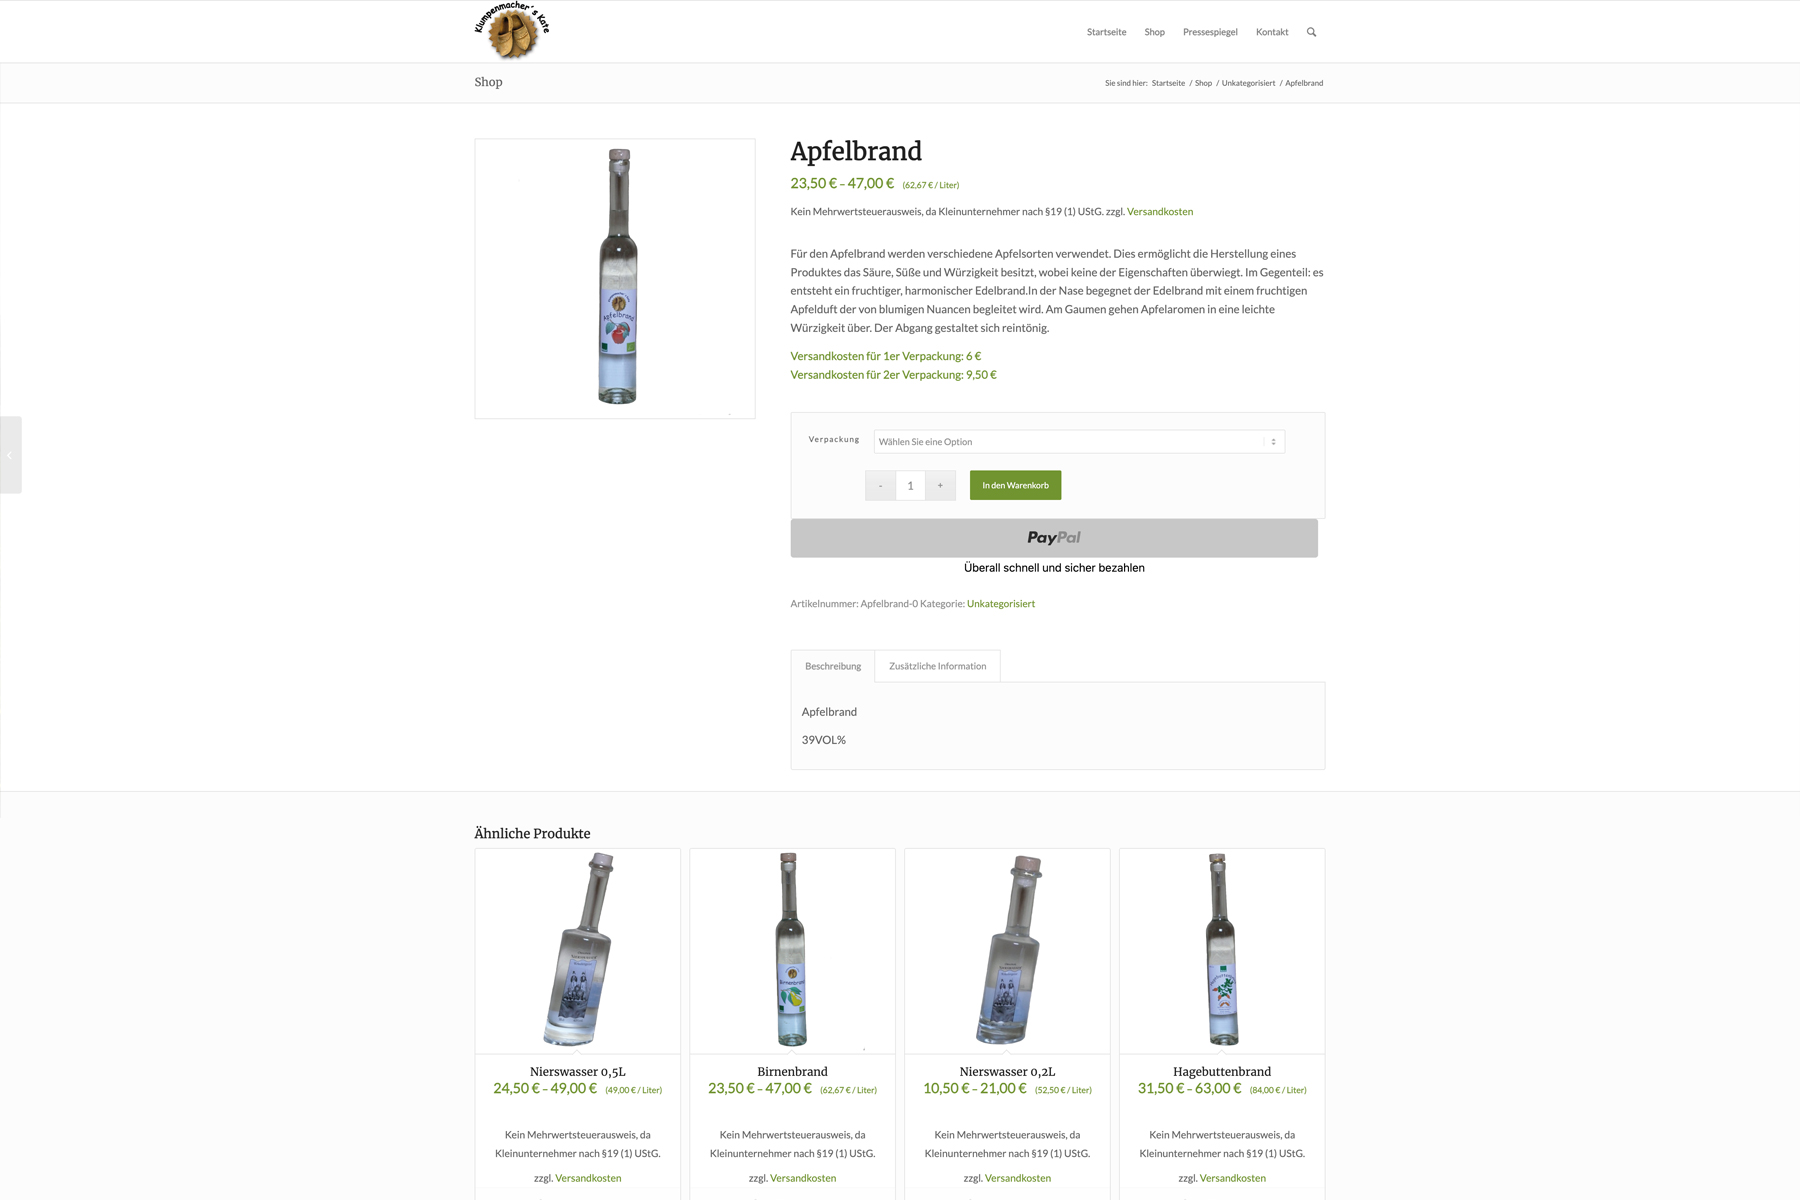This screenshot has height=1200, width=1800.
Task: Open the Hagebuttenbrand product title
Action: point(1222,1072)
